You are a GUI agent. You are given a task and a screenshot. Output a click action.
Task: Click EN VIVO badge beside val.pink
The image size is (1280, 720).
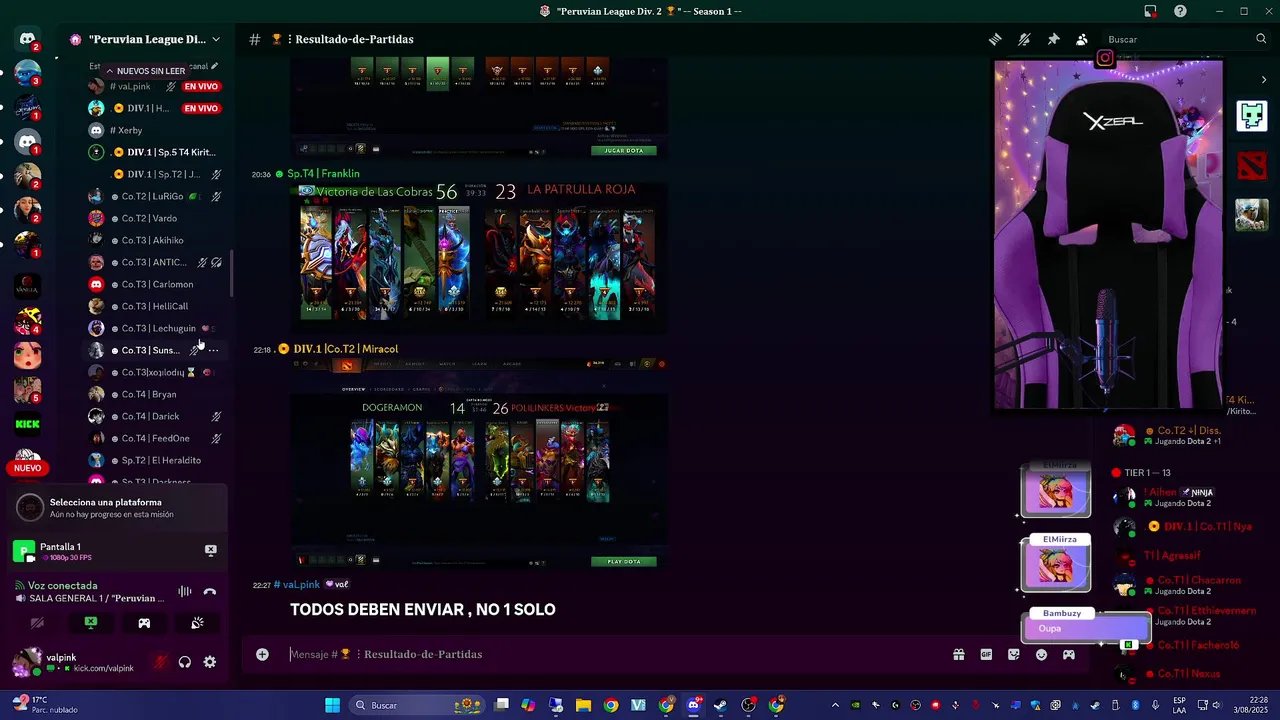tap(201, 87)
